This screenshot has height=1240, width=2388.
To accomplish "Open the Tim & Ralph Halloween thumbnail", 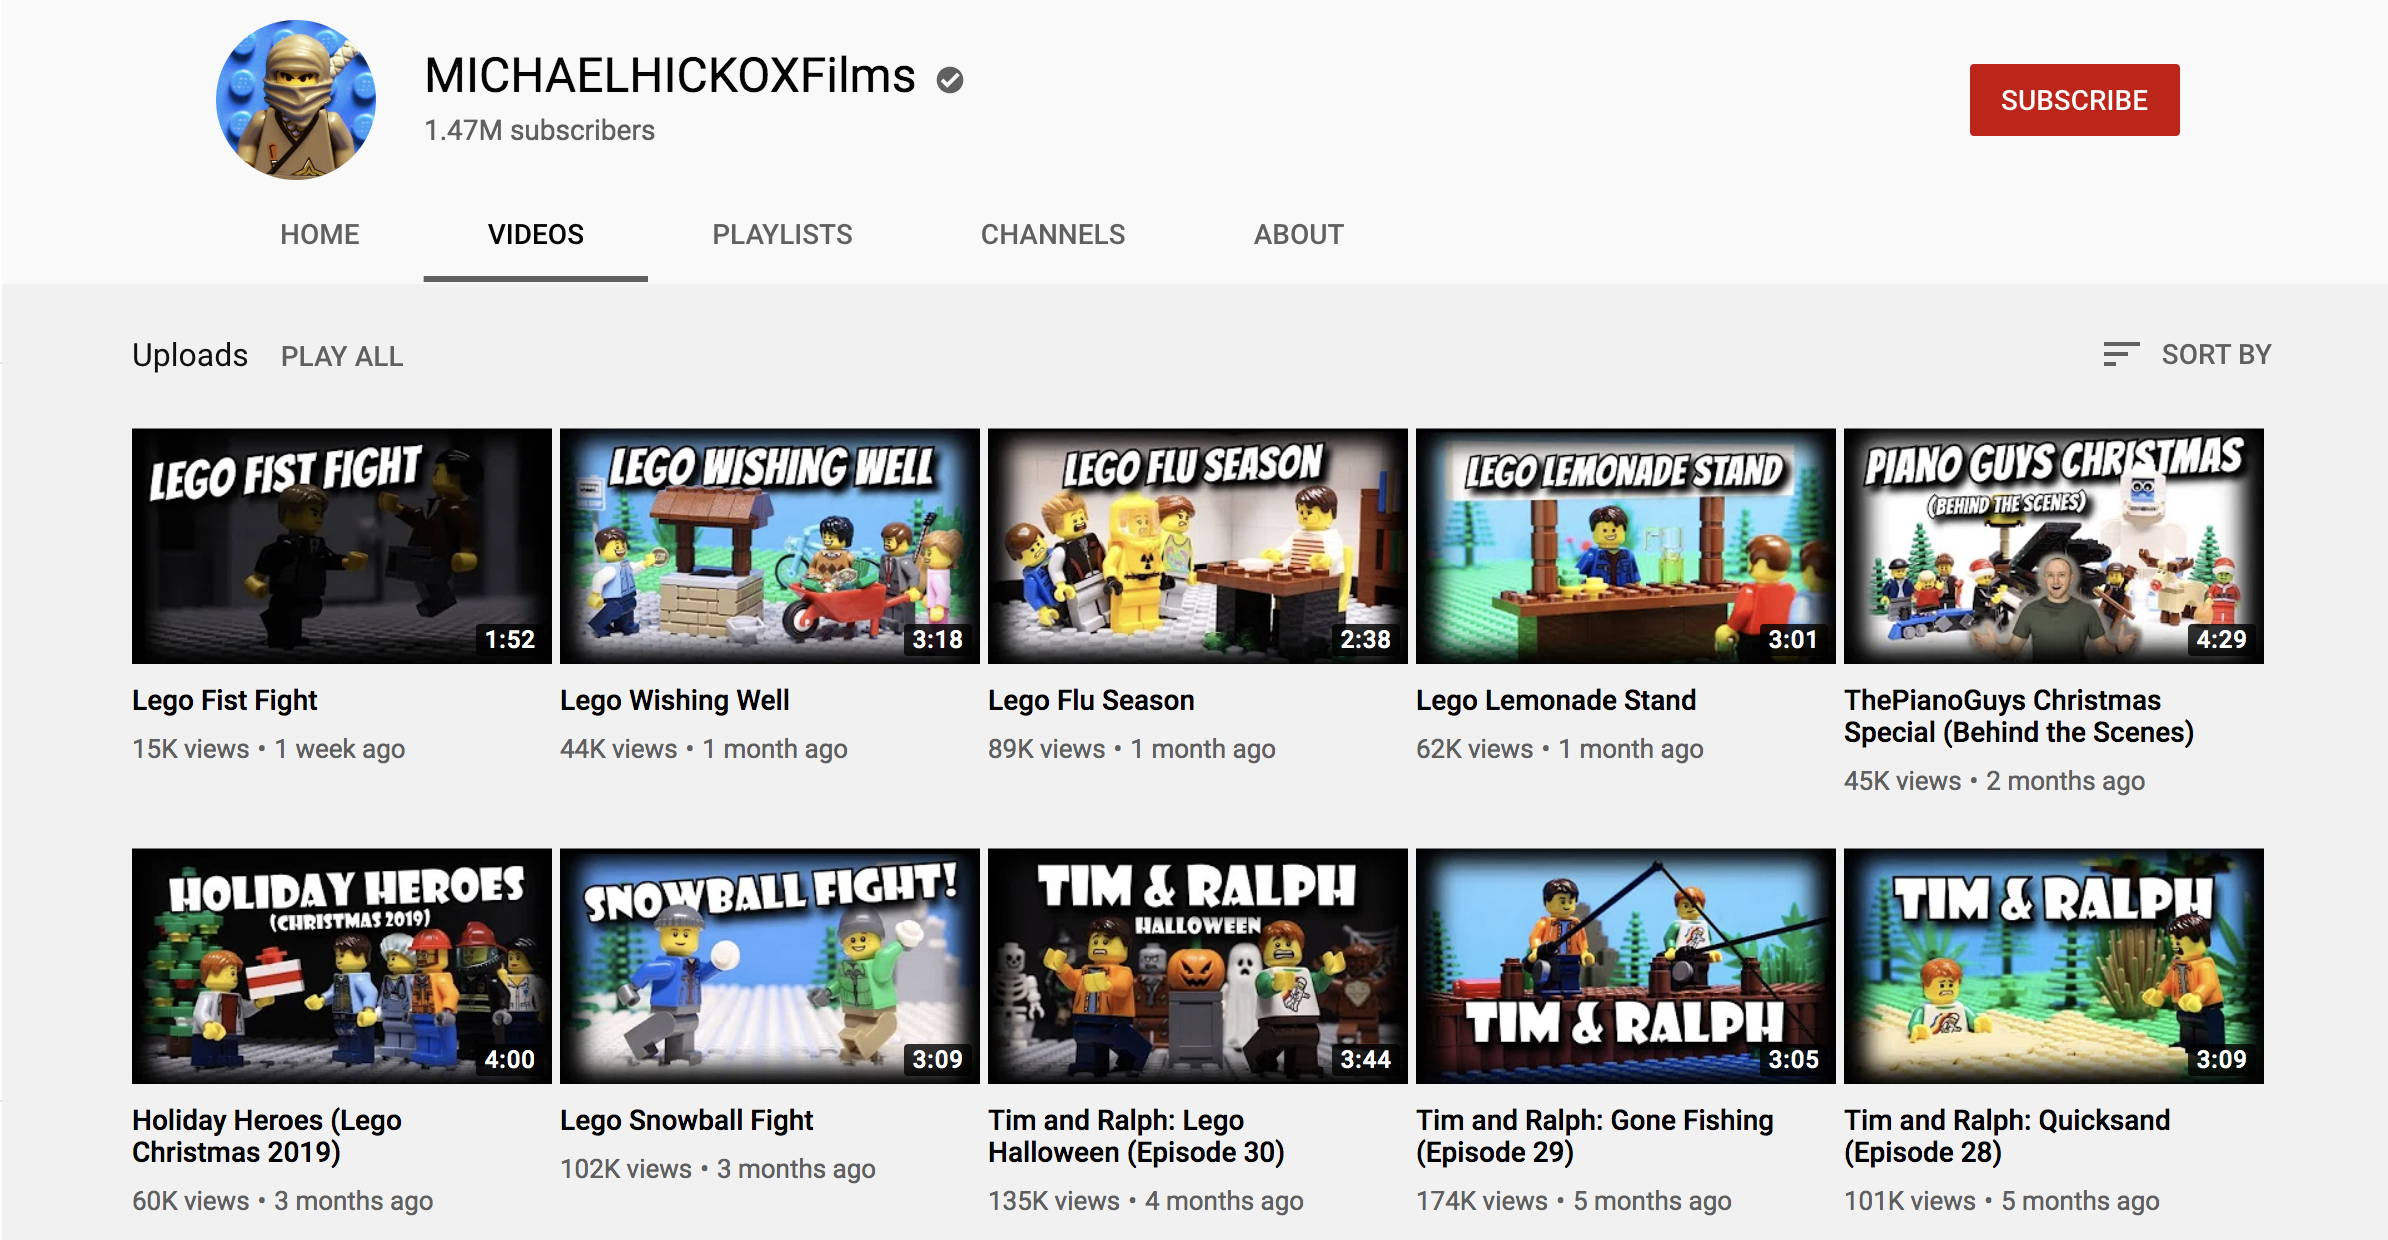I will coord(1198,966).
